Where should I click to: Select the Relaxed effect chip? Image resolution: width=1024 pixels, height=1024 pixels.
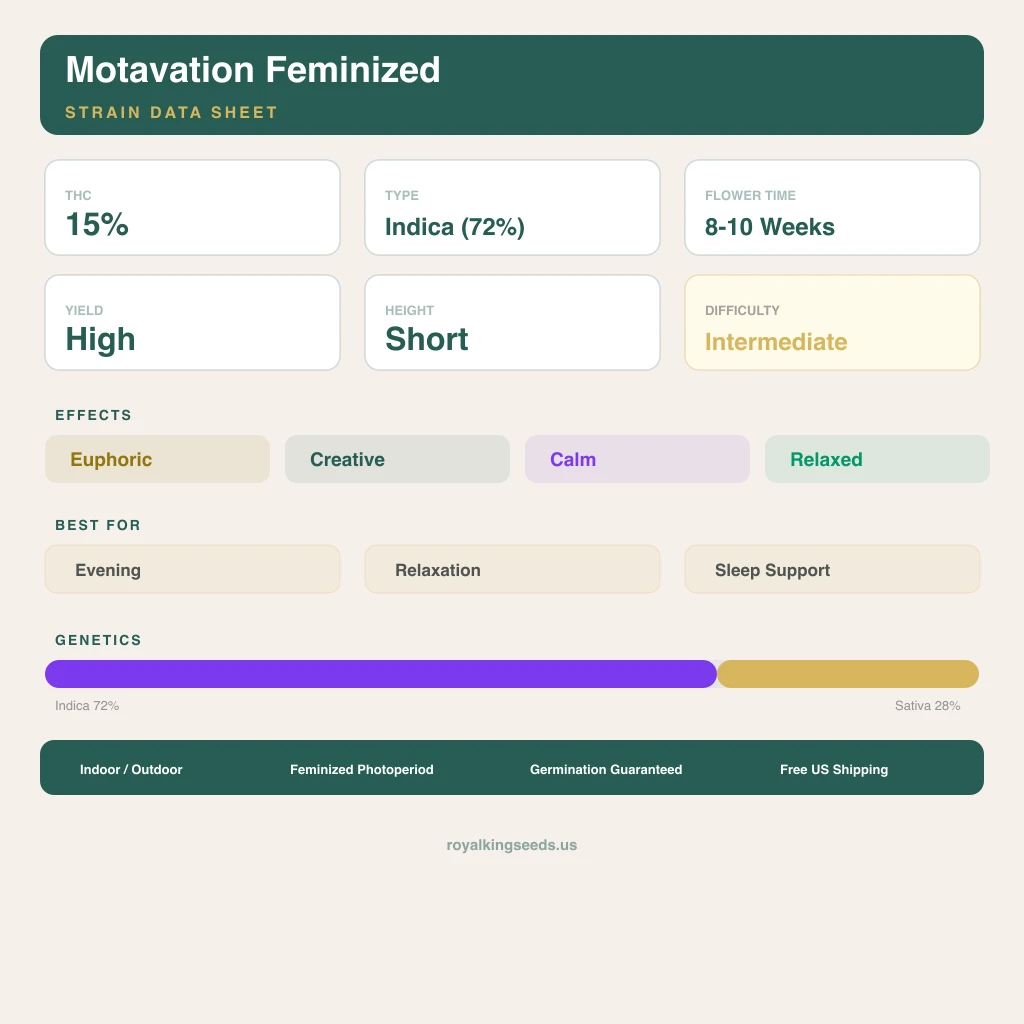[x=877, y=459]
